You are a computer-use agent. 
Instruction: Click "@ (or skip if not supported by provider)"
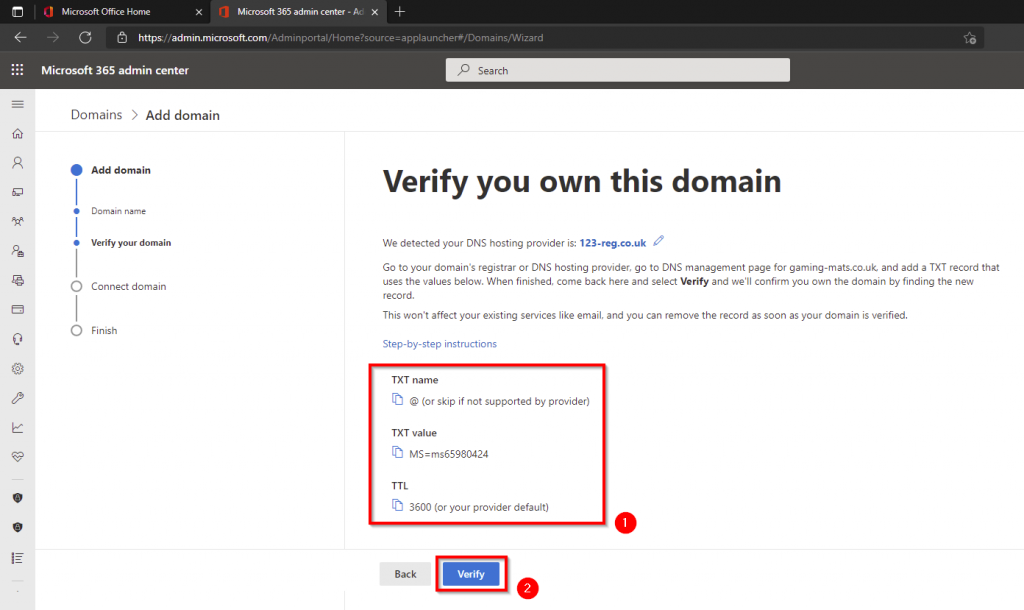point(500,401)
